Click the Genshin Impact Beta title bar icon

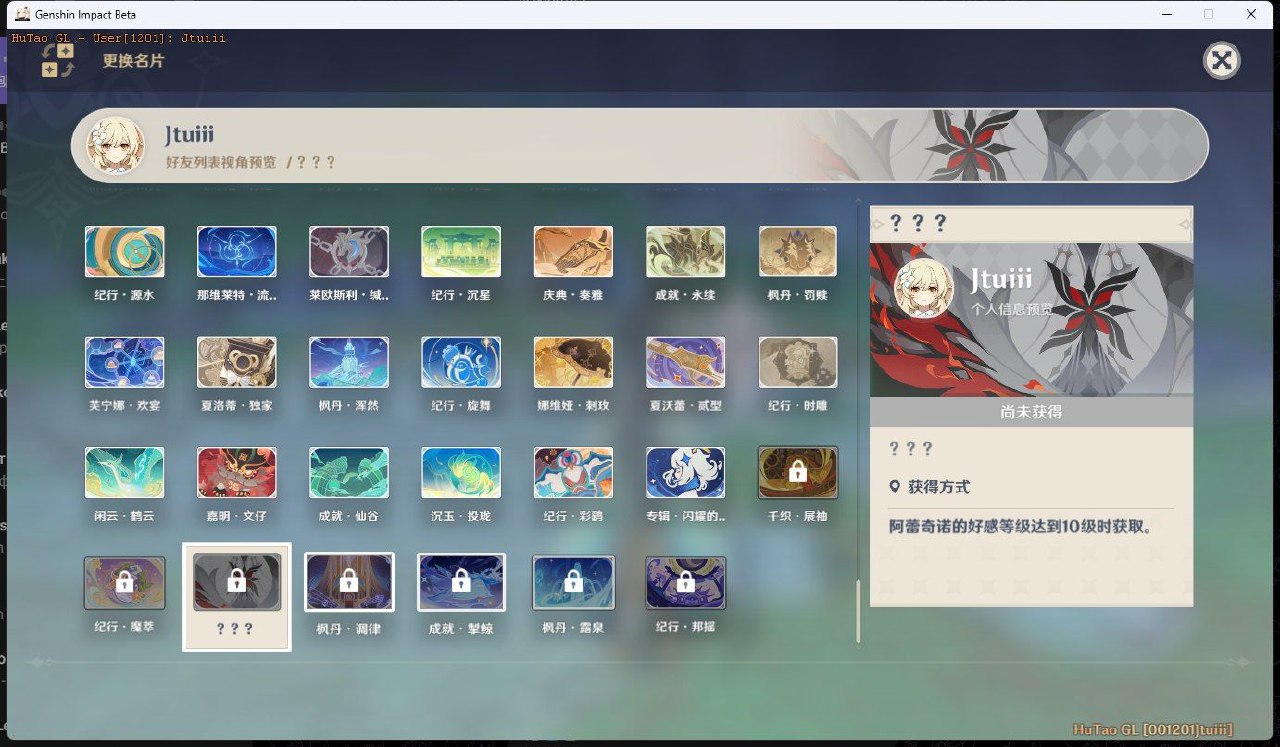point(22,14)
